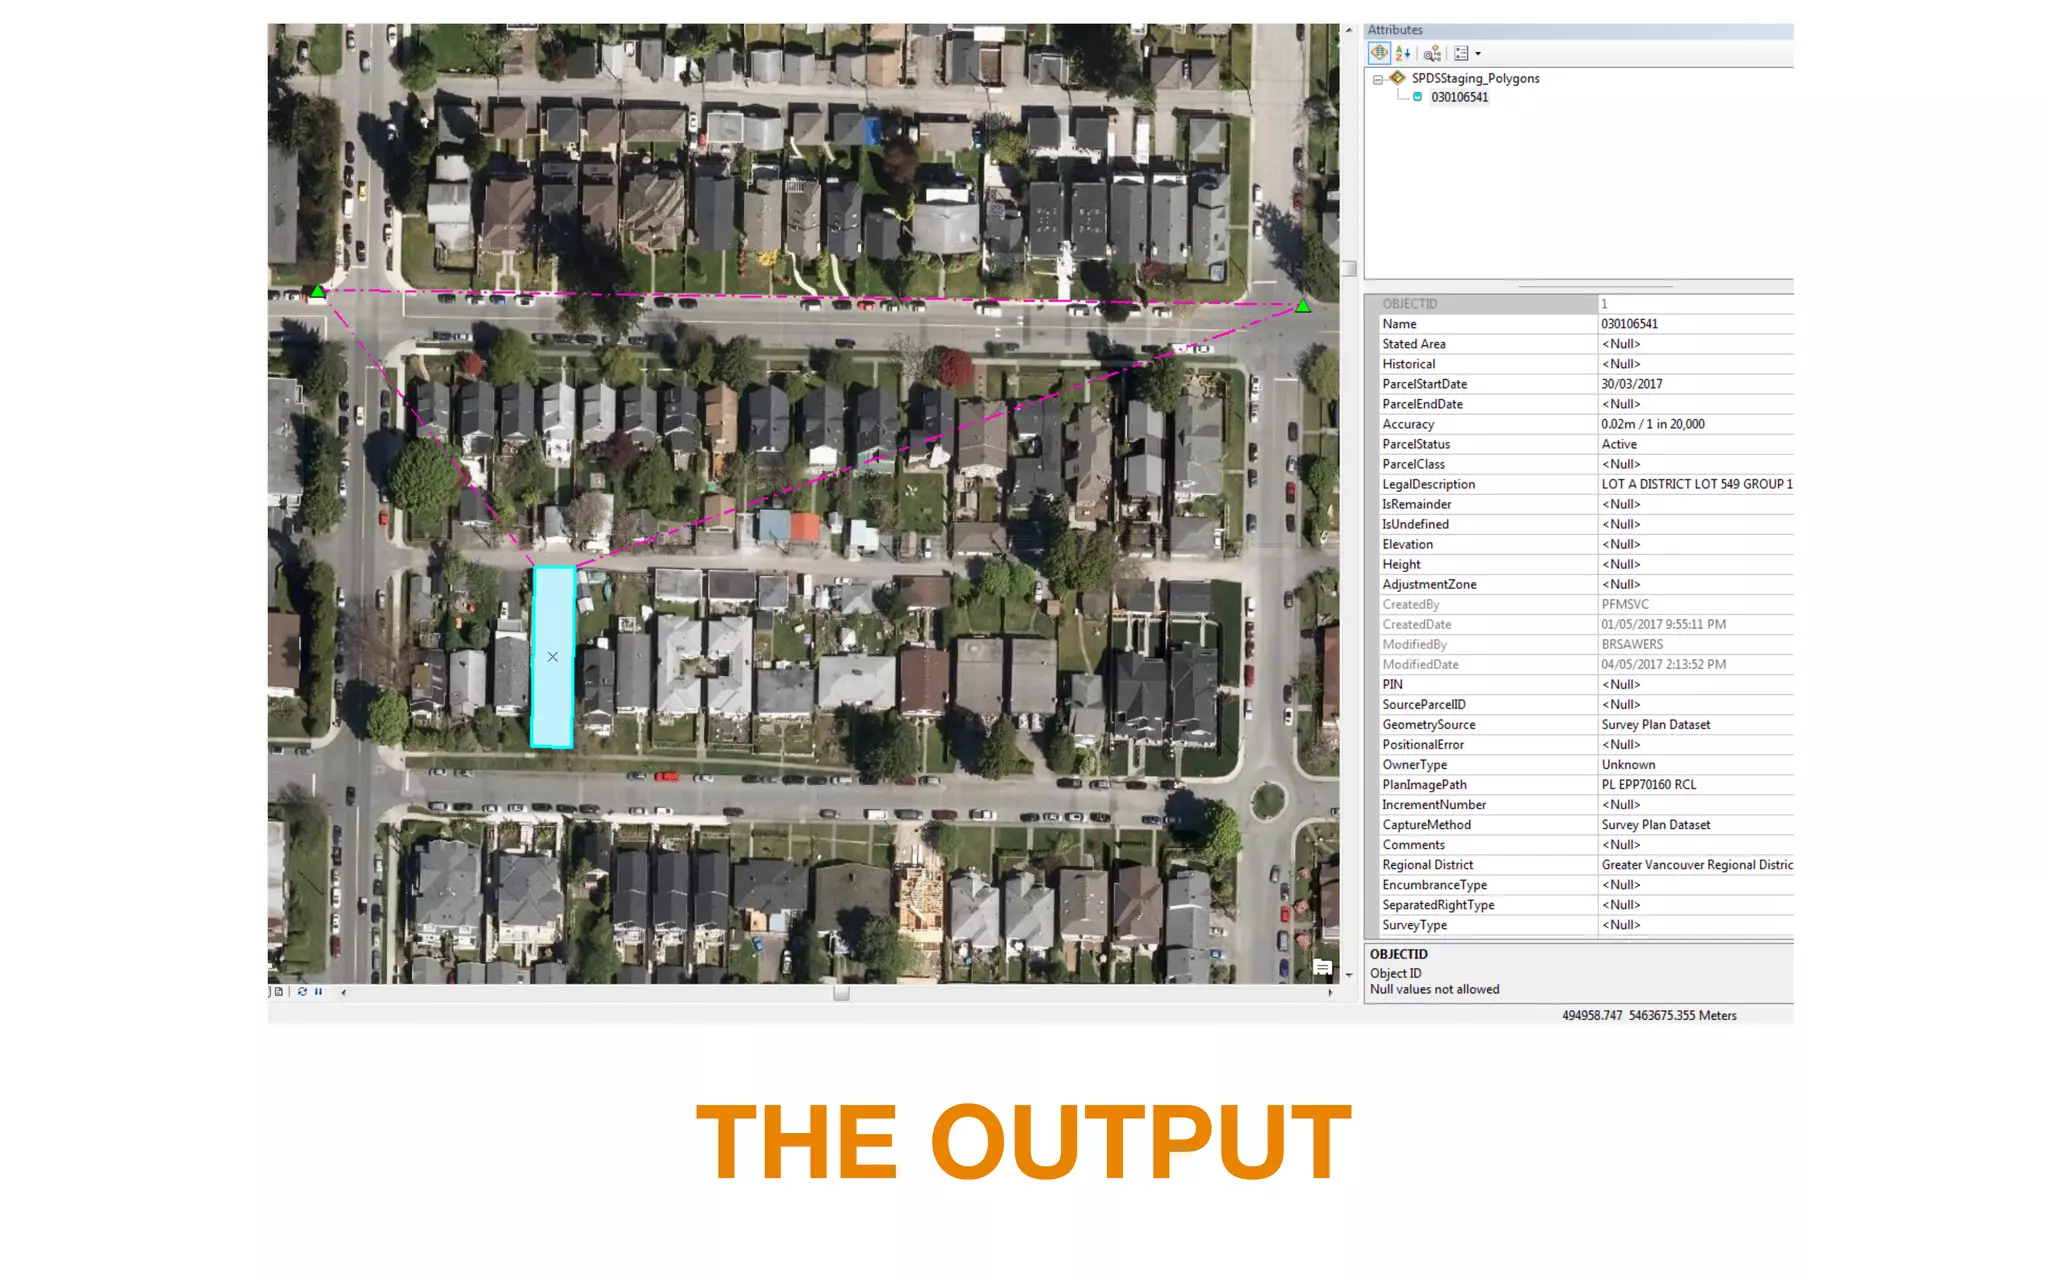This screenshot has width=2048, height=1280.
Task: Click the IsUndefined value cell
Action: point(1695,524)
